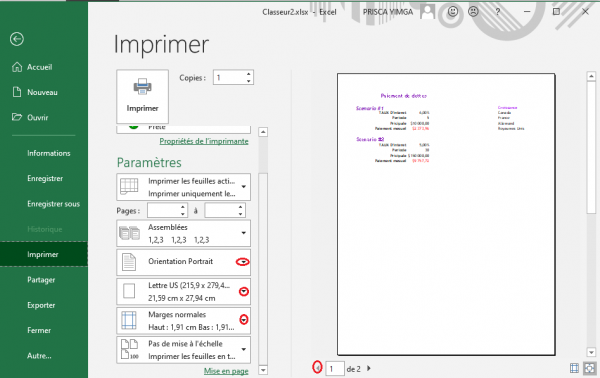Click the PRISCA YIMGA account name
The height and width of the screenshot is (378, 600).
pos(388,12)
